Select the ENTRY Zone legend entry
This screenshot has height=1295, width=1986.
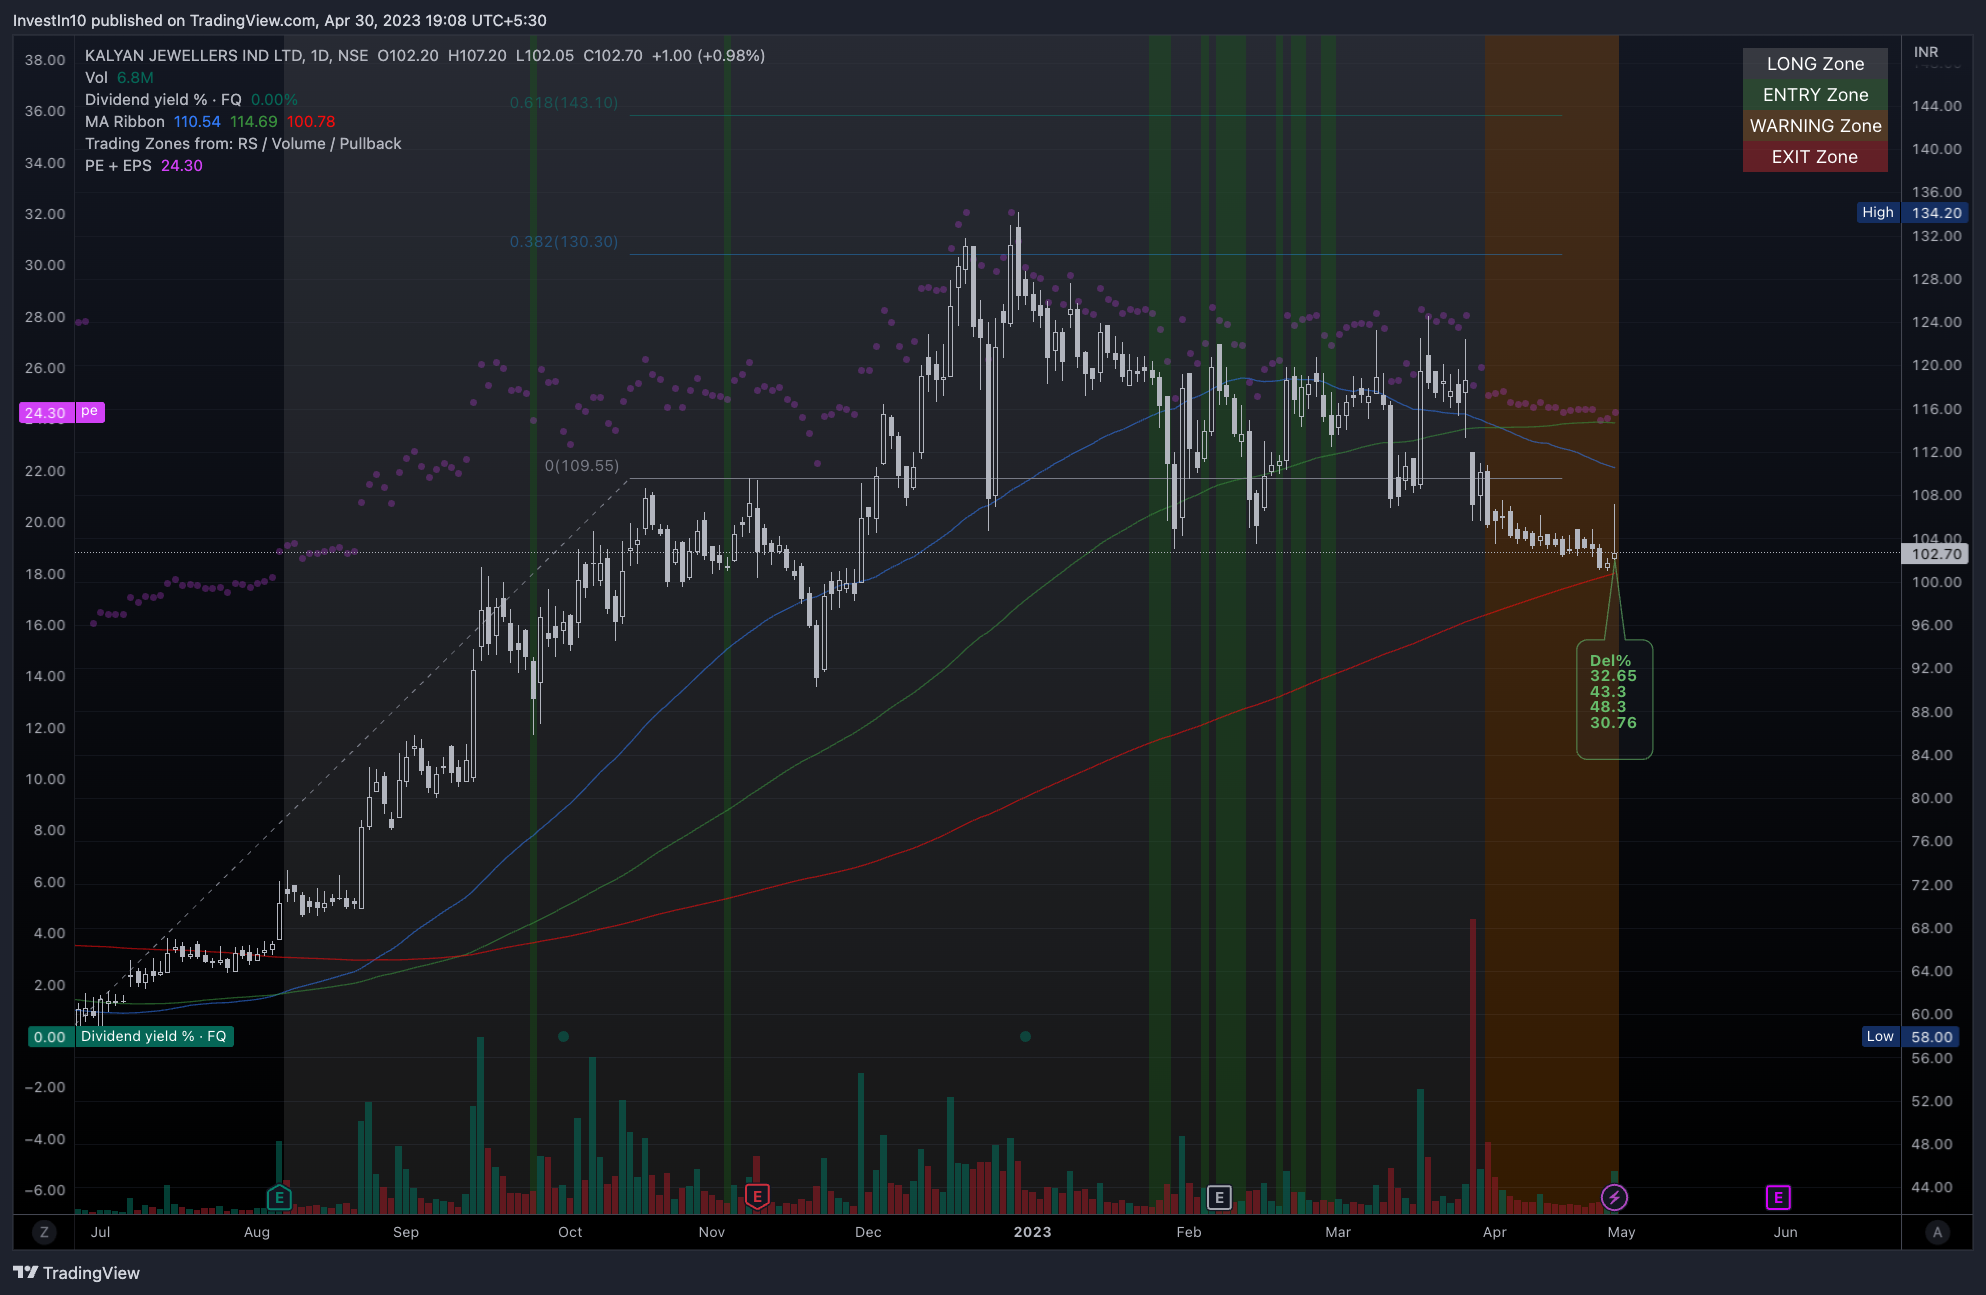click(x=1815, y=95)
